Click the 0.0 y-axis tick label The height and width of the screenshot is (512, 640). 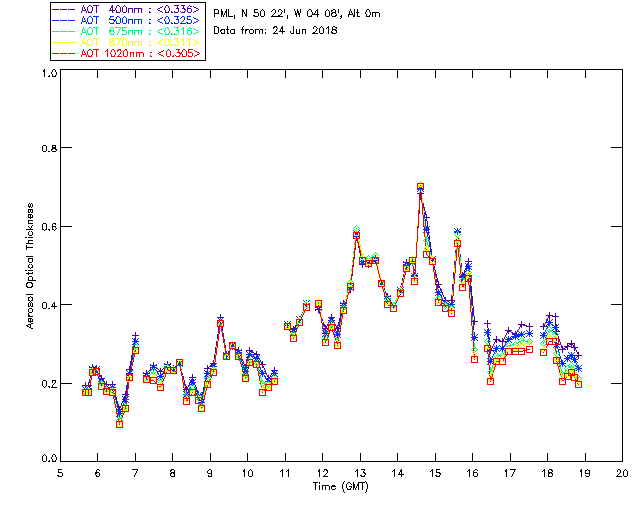pyautogui.click(x=49, y=459)
